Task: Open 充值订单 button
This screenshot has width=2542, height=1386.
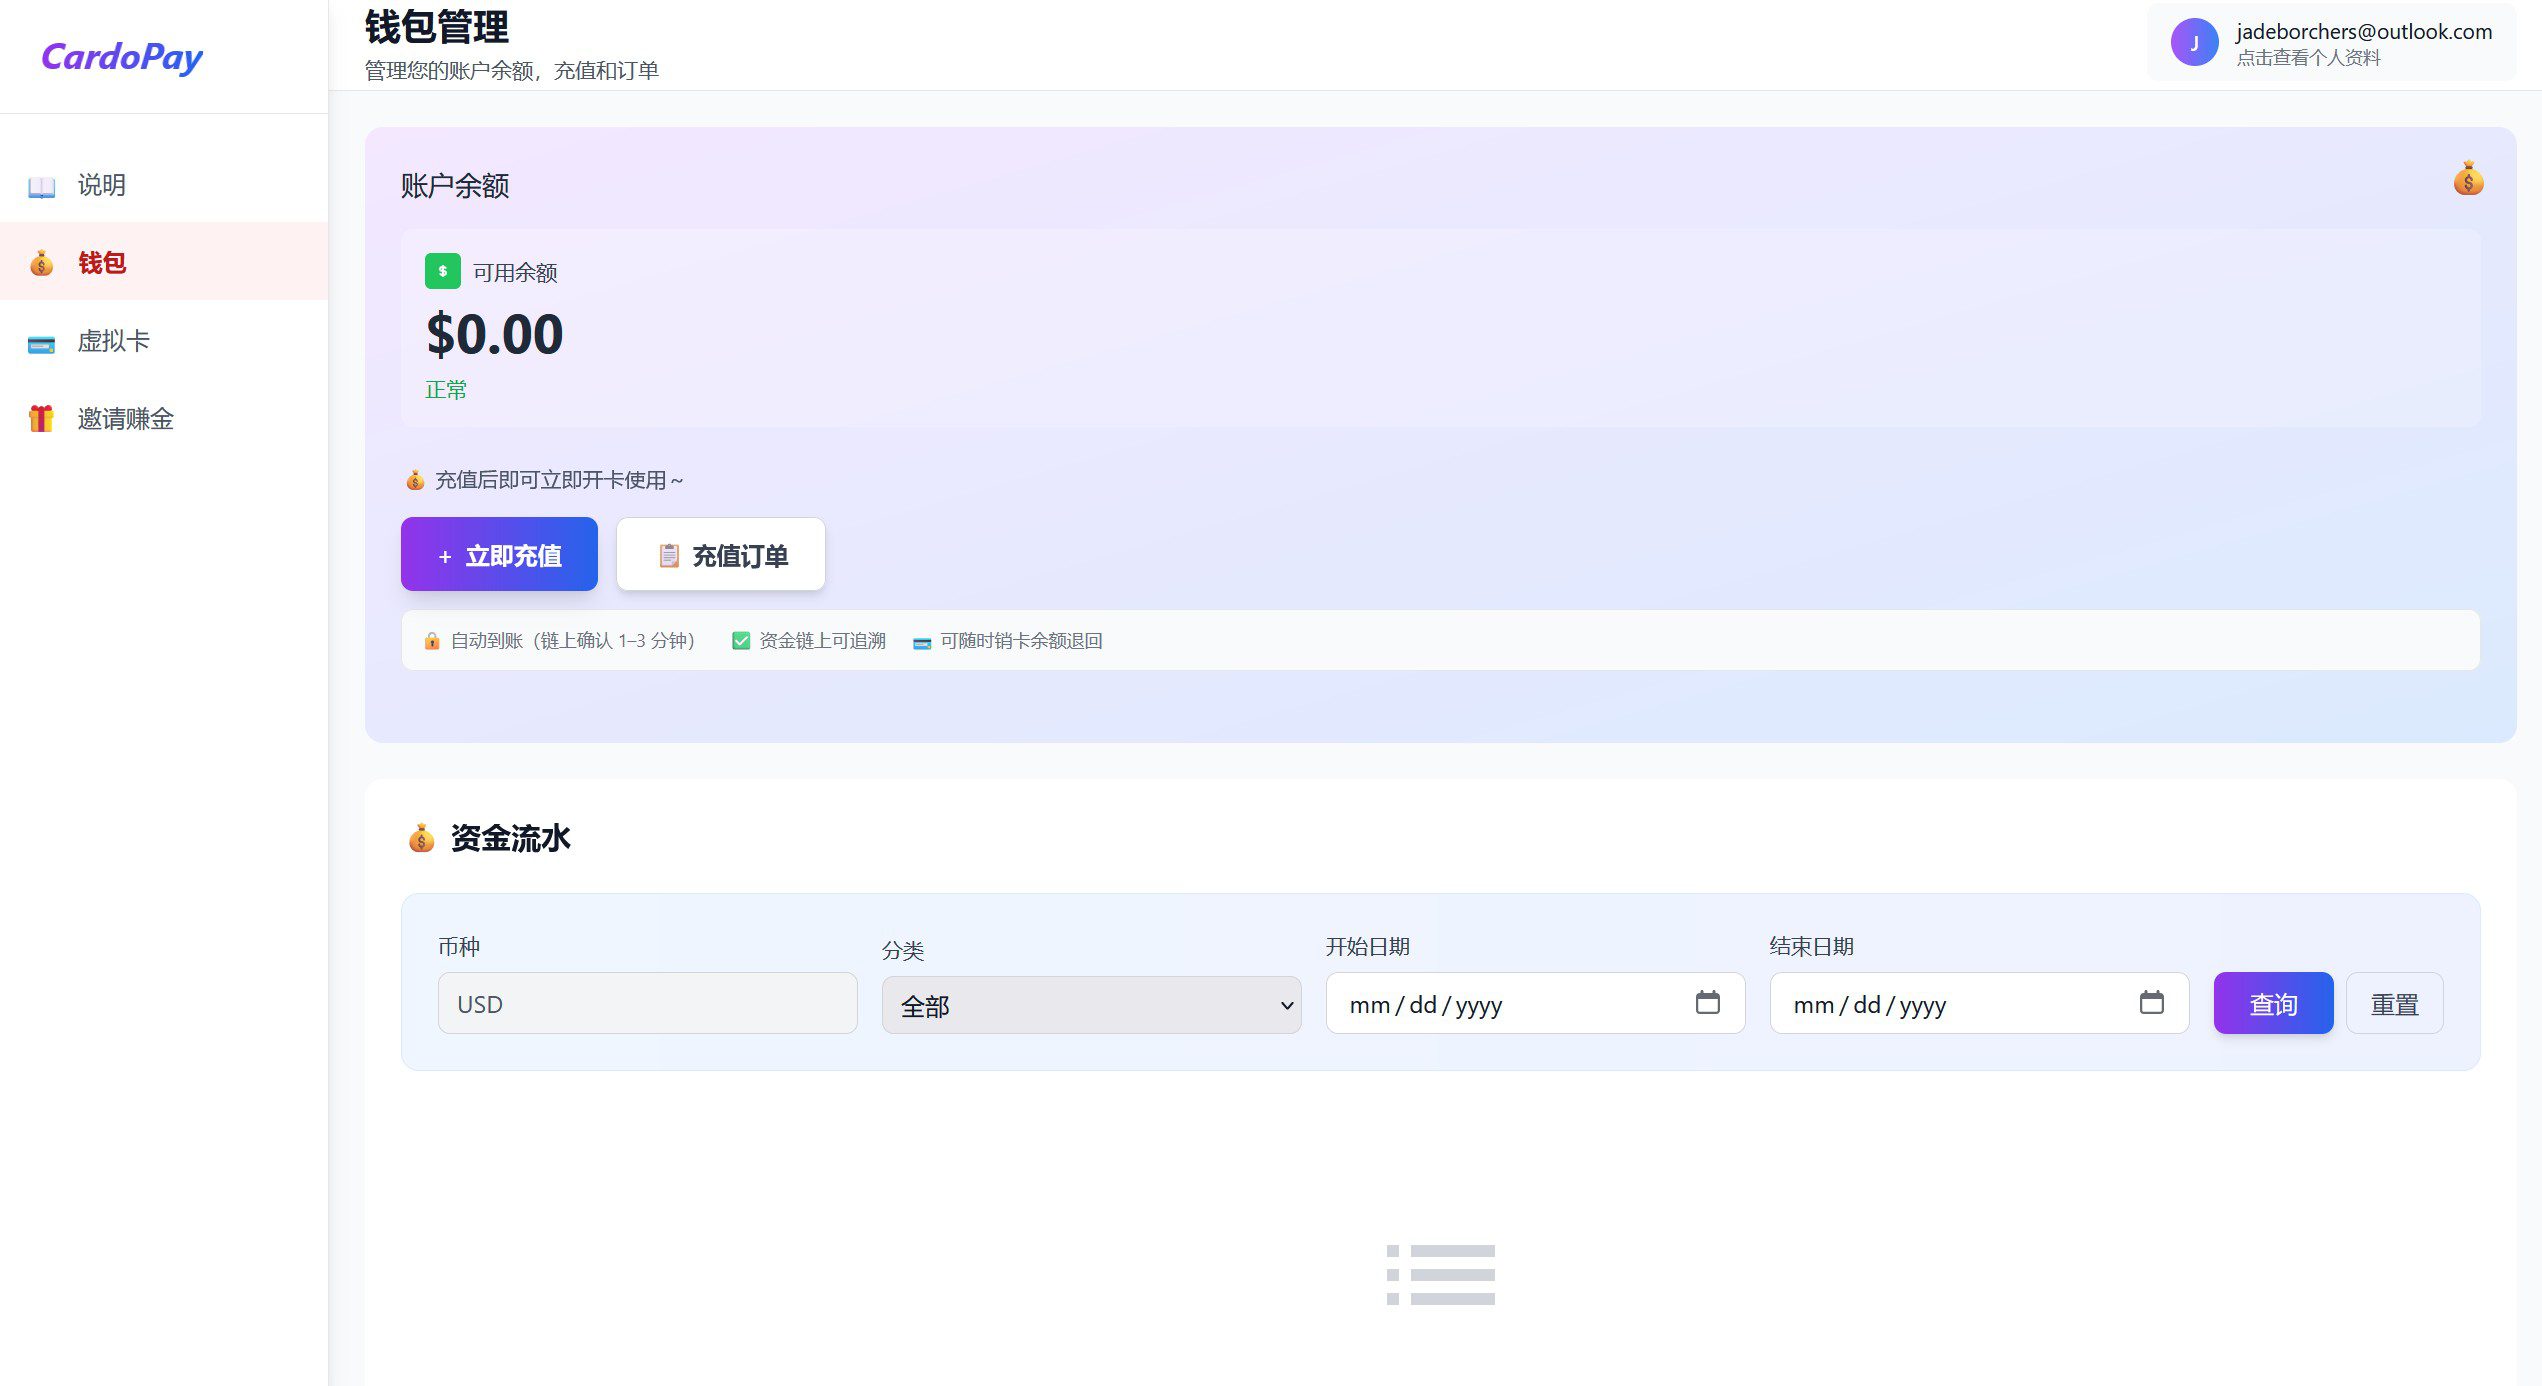Action: pyautogui.click(x=721, y=555)
